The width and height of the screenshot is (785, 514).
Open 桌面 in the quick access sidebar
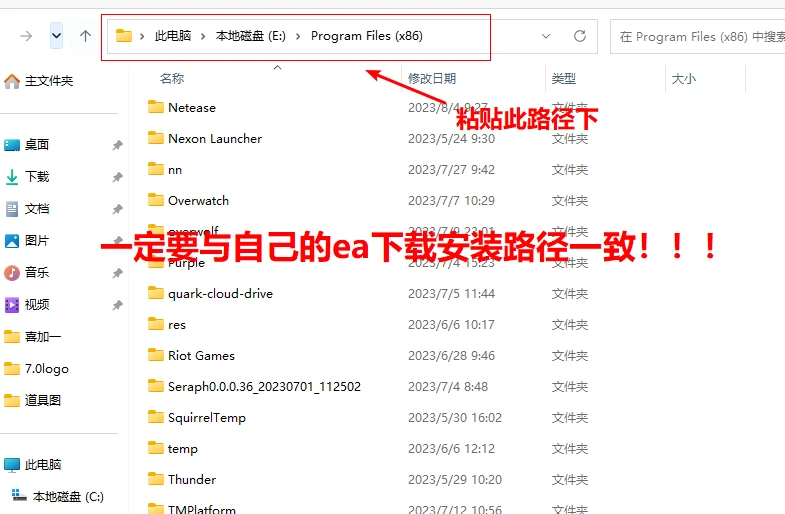pyautogui.click(x=37, y=144)
